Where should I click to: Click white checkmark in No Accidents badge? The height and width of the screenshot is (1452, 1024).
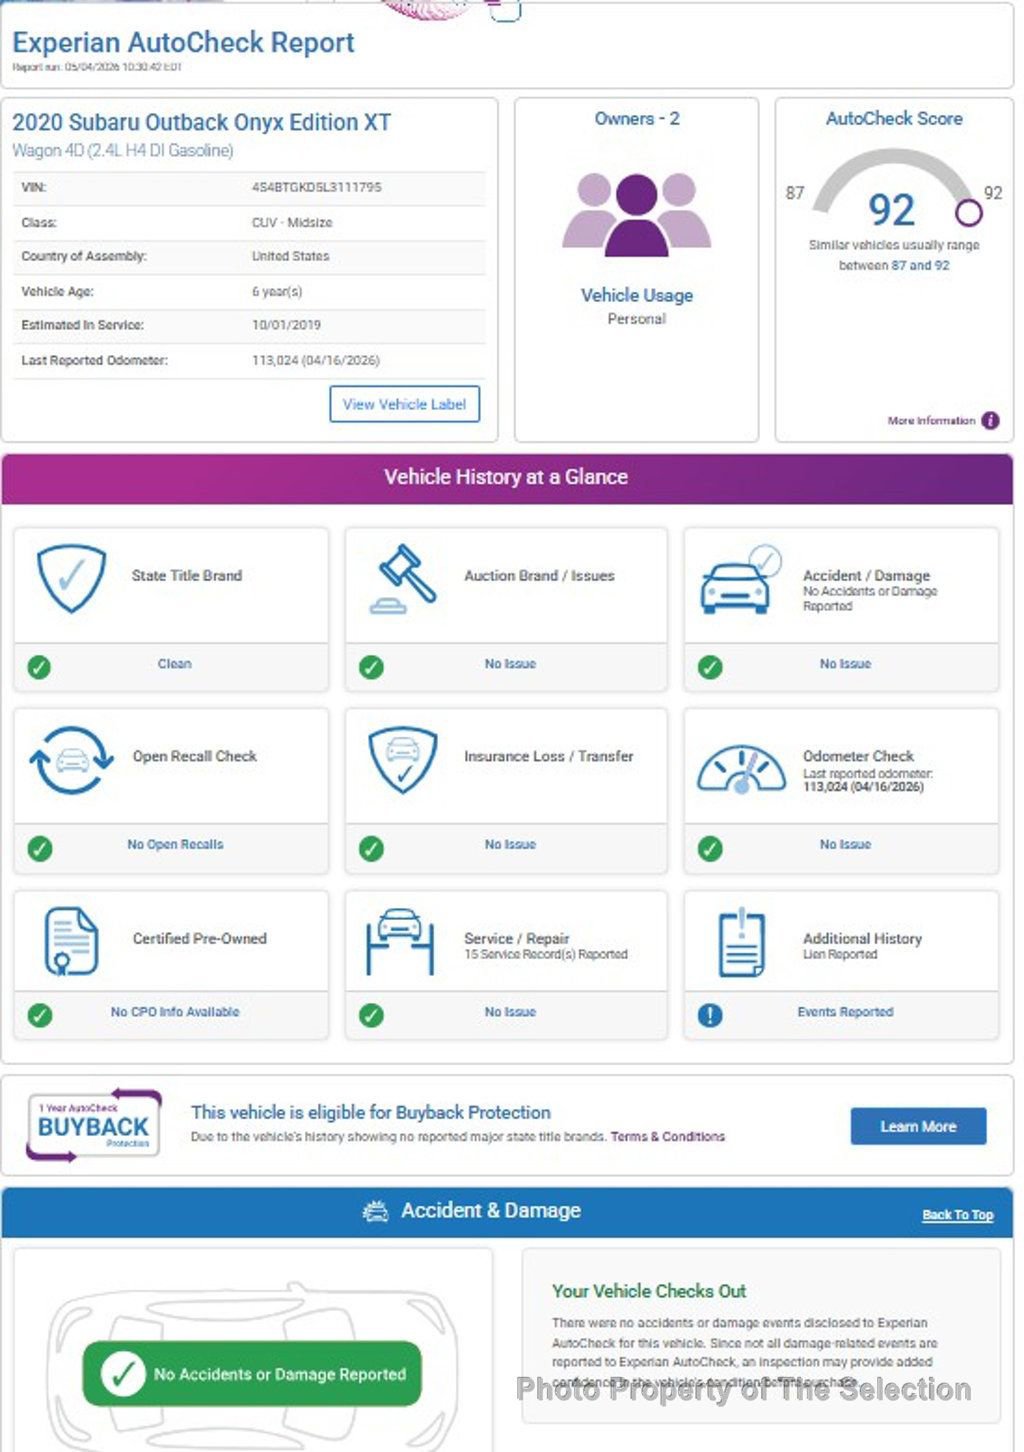[123, 1374]
